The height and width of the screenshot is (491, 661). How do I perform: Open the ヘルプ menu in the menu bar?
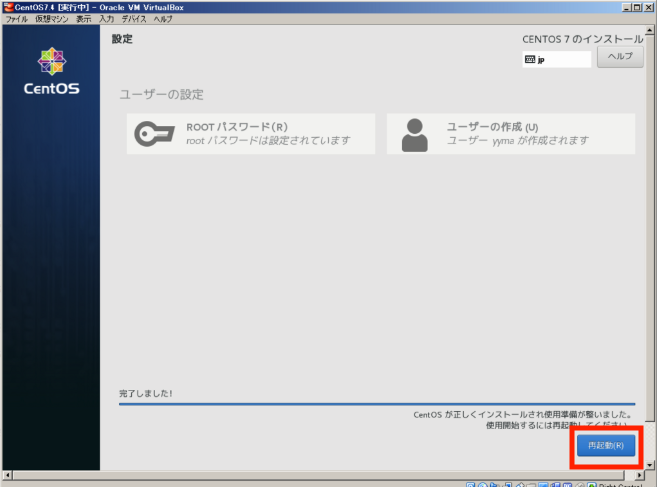pos(163,19)
